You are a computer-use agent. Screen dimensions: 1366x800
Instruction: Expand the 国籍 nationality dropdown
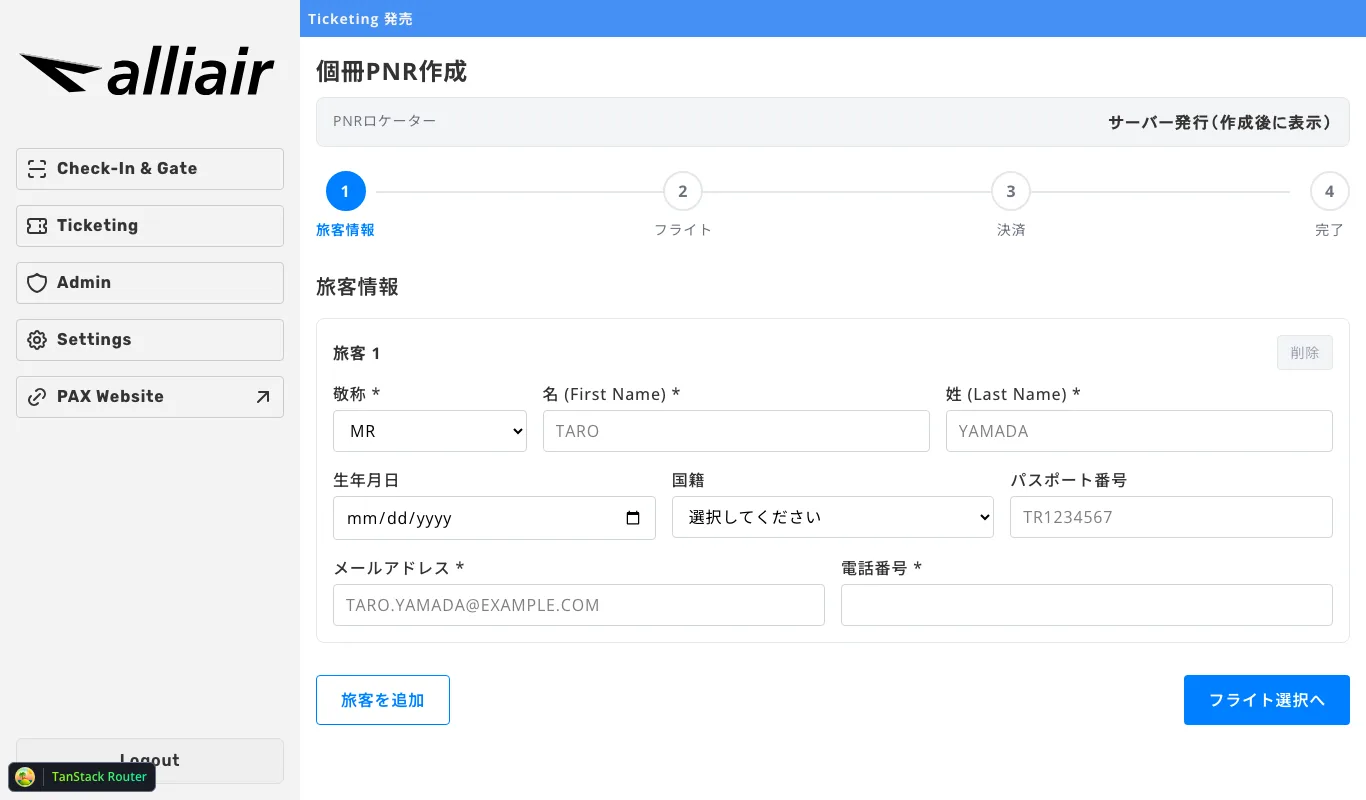pos(832,517)
